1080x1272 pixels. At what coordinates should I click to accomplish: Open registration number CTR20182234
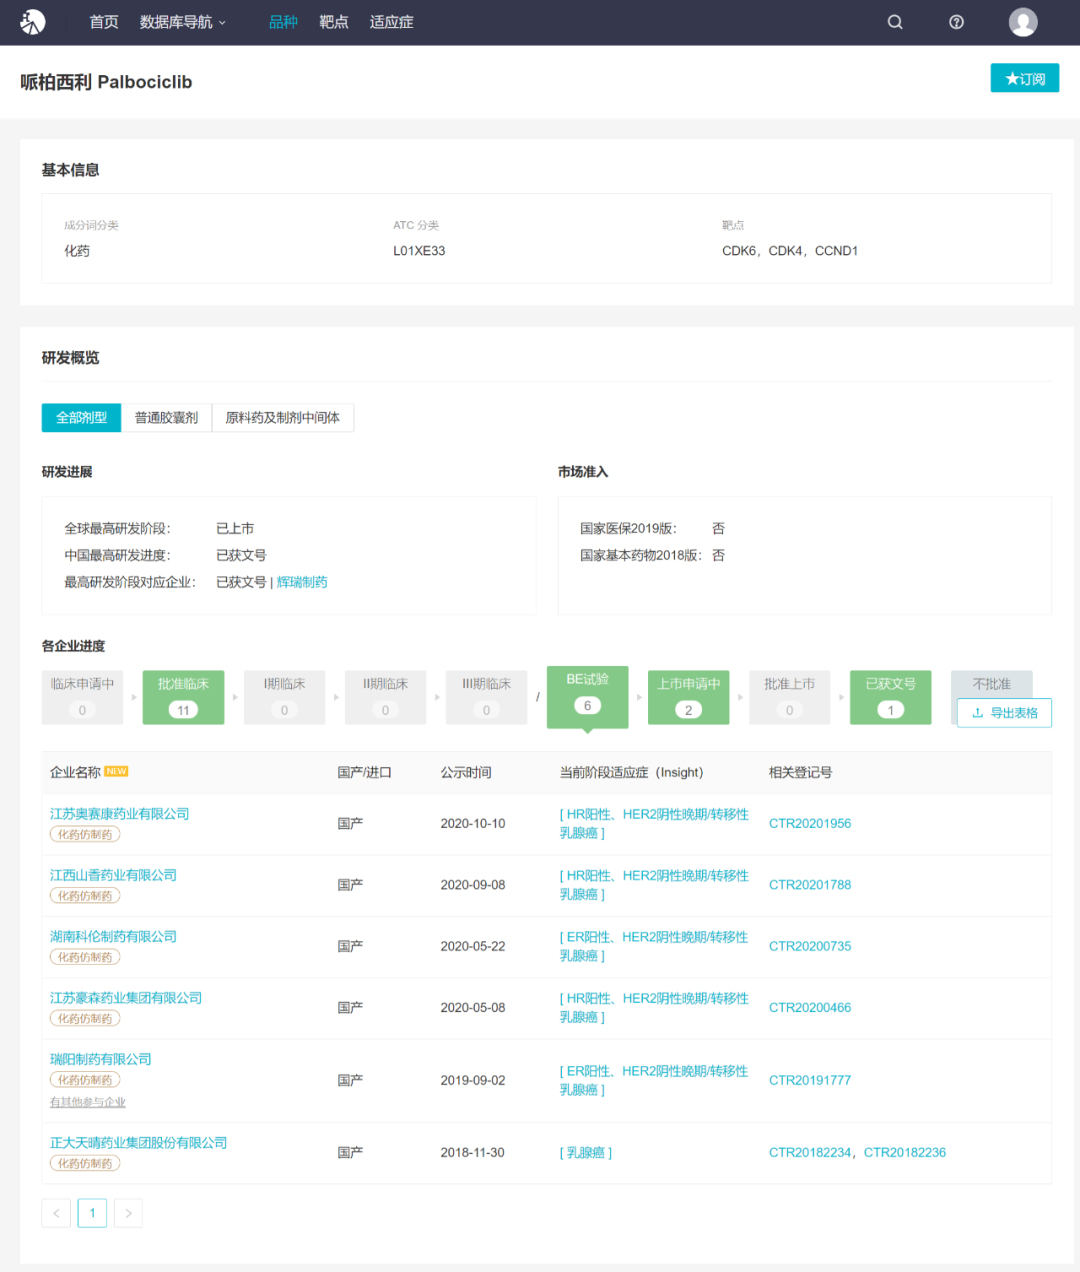click(x=810, y=1153)
